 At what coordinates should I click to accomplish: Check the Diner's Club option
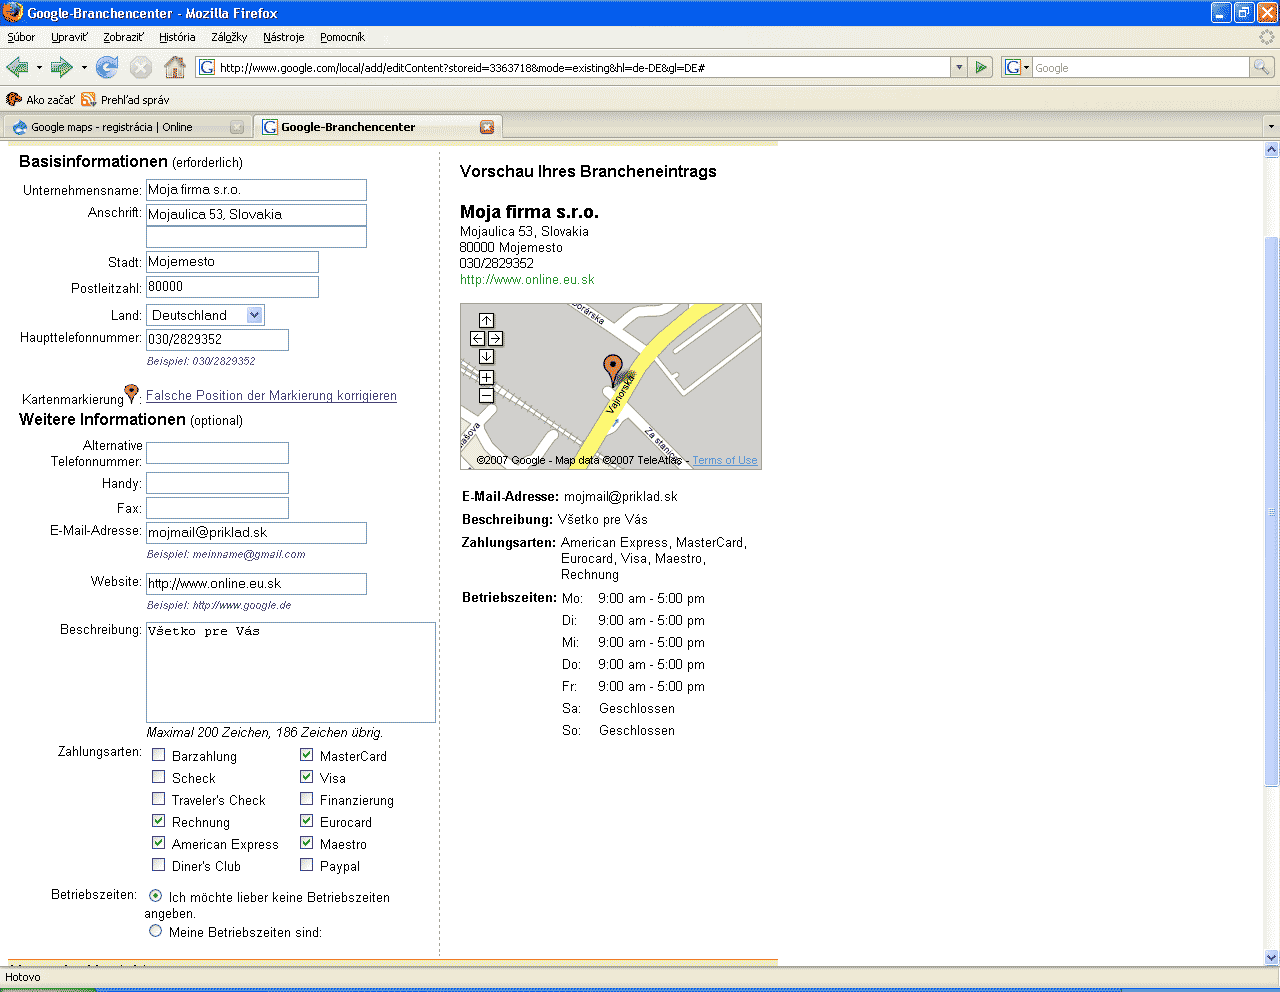(158, 865)
